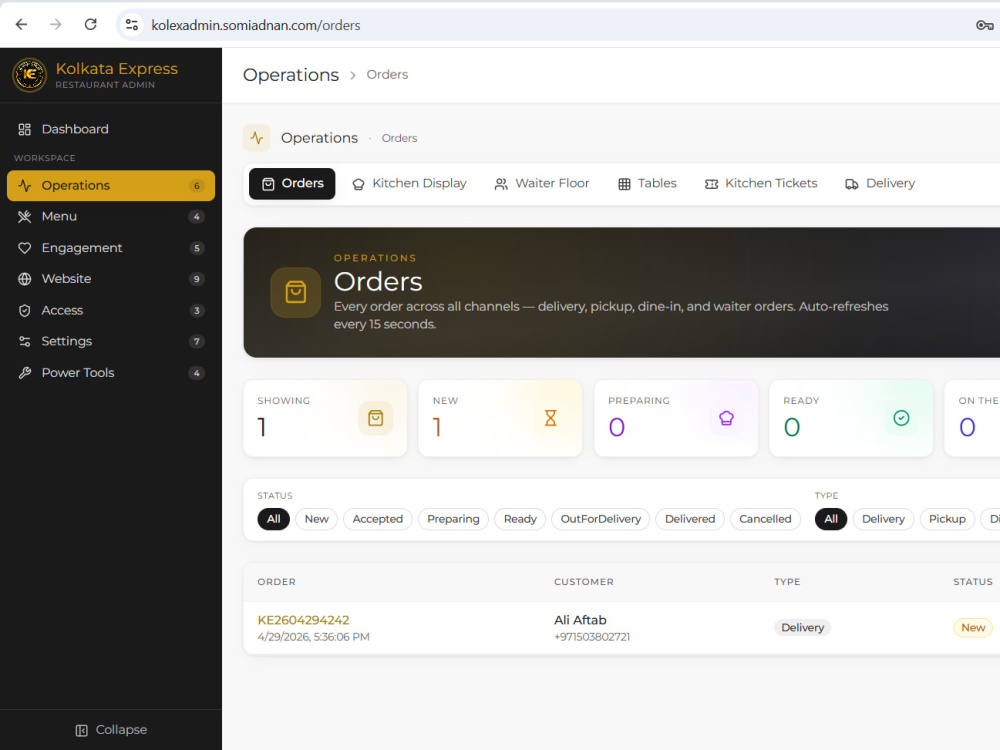Viewport: 1000px width, 750px height.
Task: Focus the address bar URL
Action: tap(256, 25)
